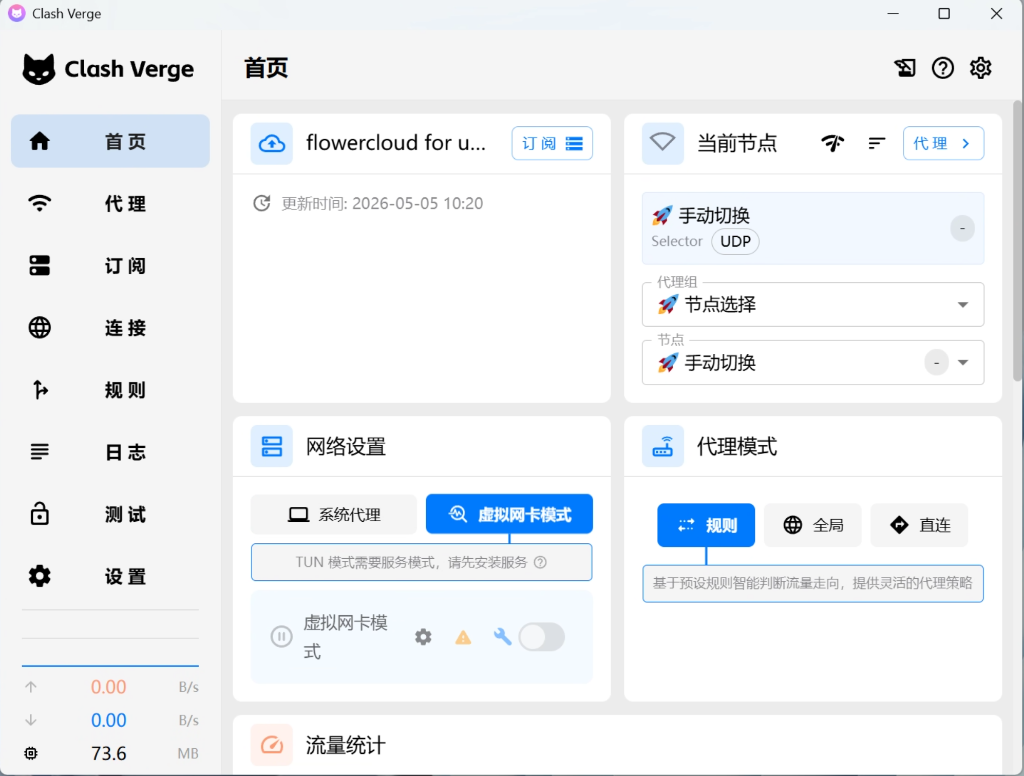Run the node latency test icon
Viewport: 1024px width, 776px height.
tap(833, 142)
